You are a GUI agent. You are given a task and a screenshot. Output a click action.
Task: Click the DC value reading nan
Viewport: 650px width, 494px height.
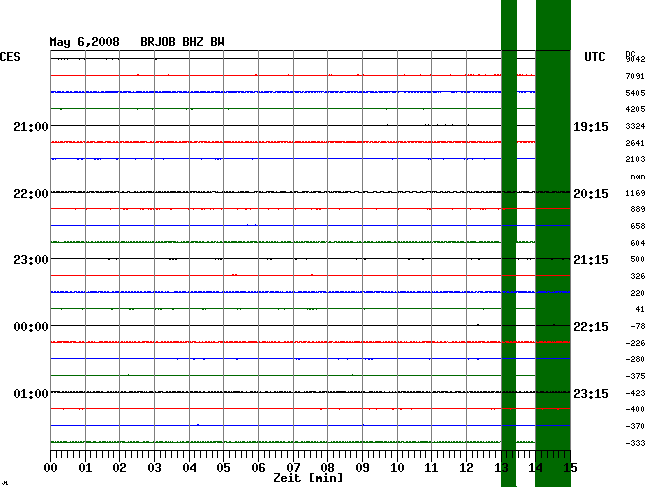(638, 177)
